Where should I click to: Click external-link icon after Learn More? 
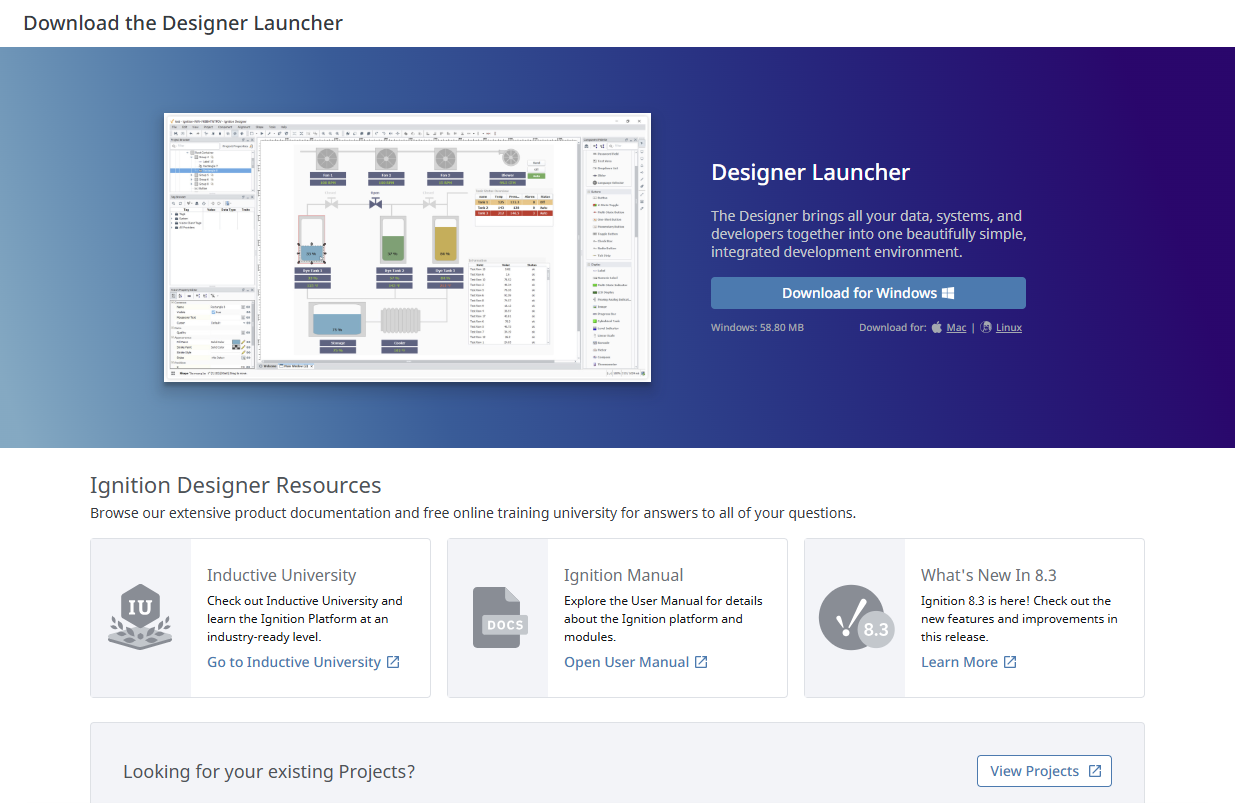point(1010,662)
